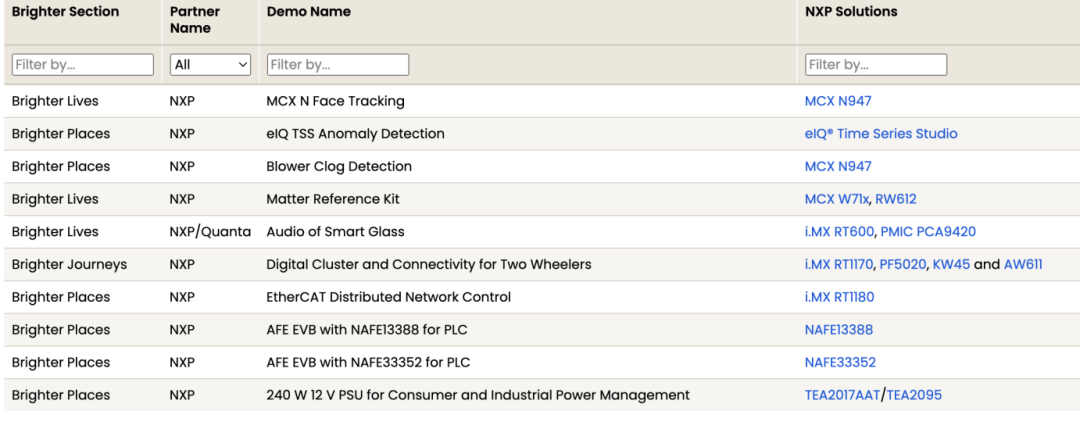Image resolution: width=1080 pixels, height=429 pixels.
Task: Open MCX N947 link in Blower Clog row
Action: [838, 167]
